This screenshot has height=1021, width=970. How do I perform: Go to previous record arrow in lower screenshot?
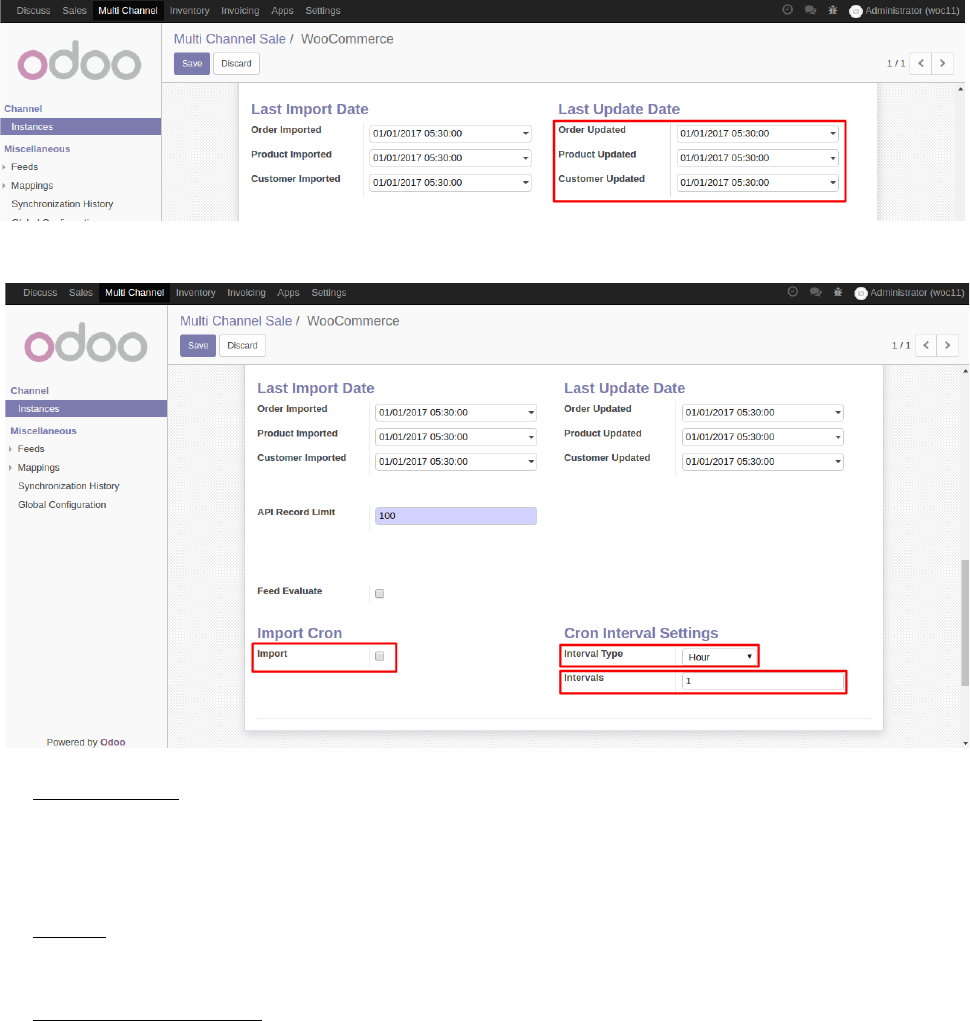[x=926, y=345]
